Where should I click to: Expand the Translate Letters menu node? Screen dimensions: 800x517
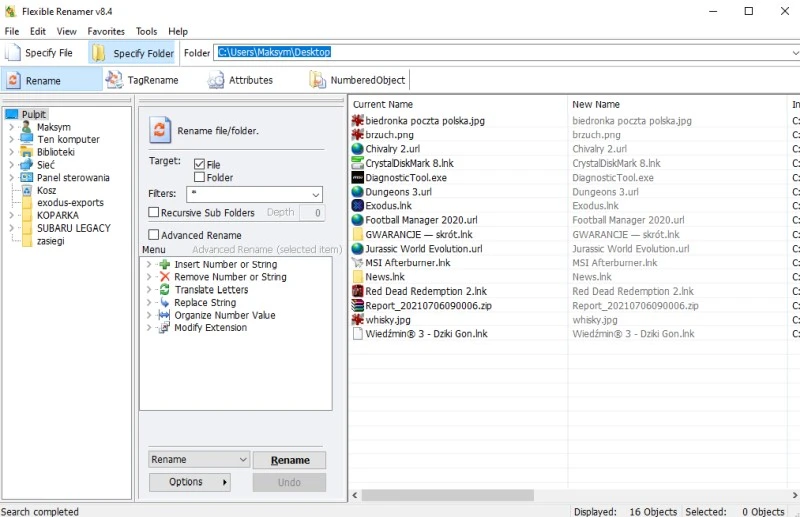149,290
